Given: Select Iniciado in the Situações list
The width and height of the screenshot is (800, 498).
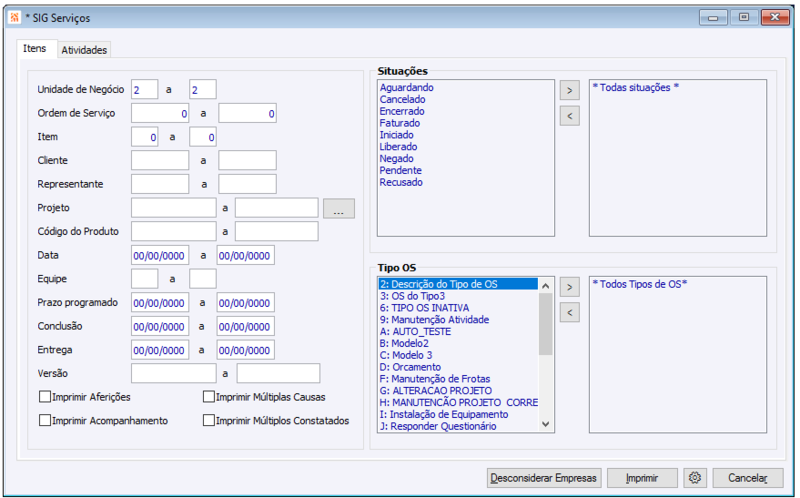Looking at the screenshot, I should pyautogui.click(x=396, y=135).
